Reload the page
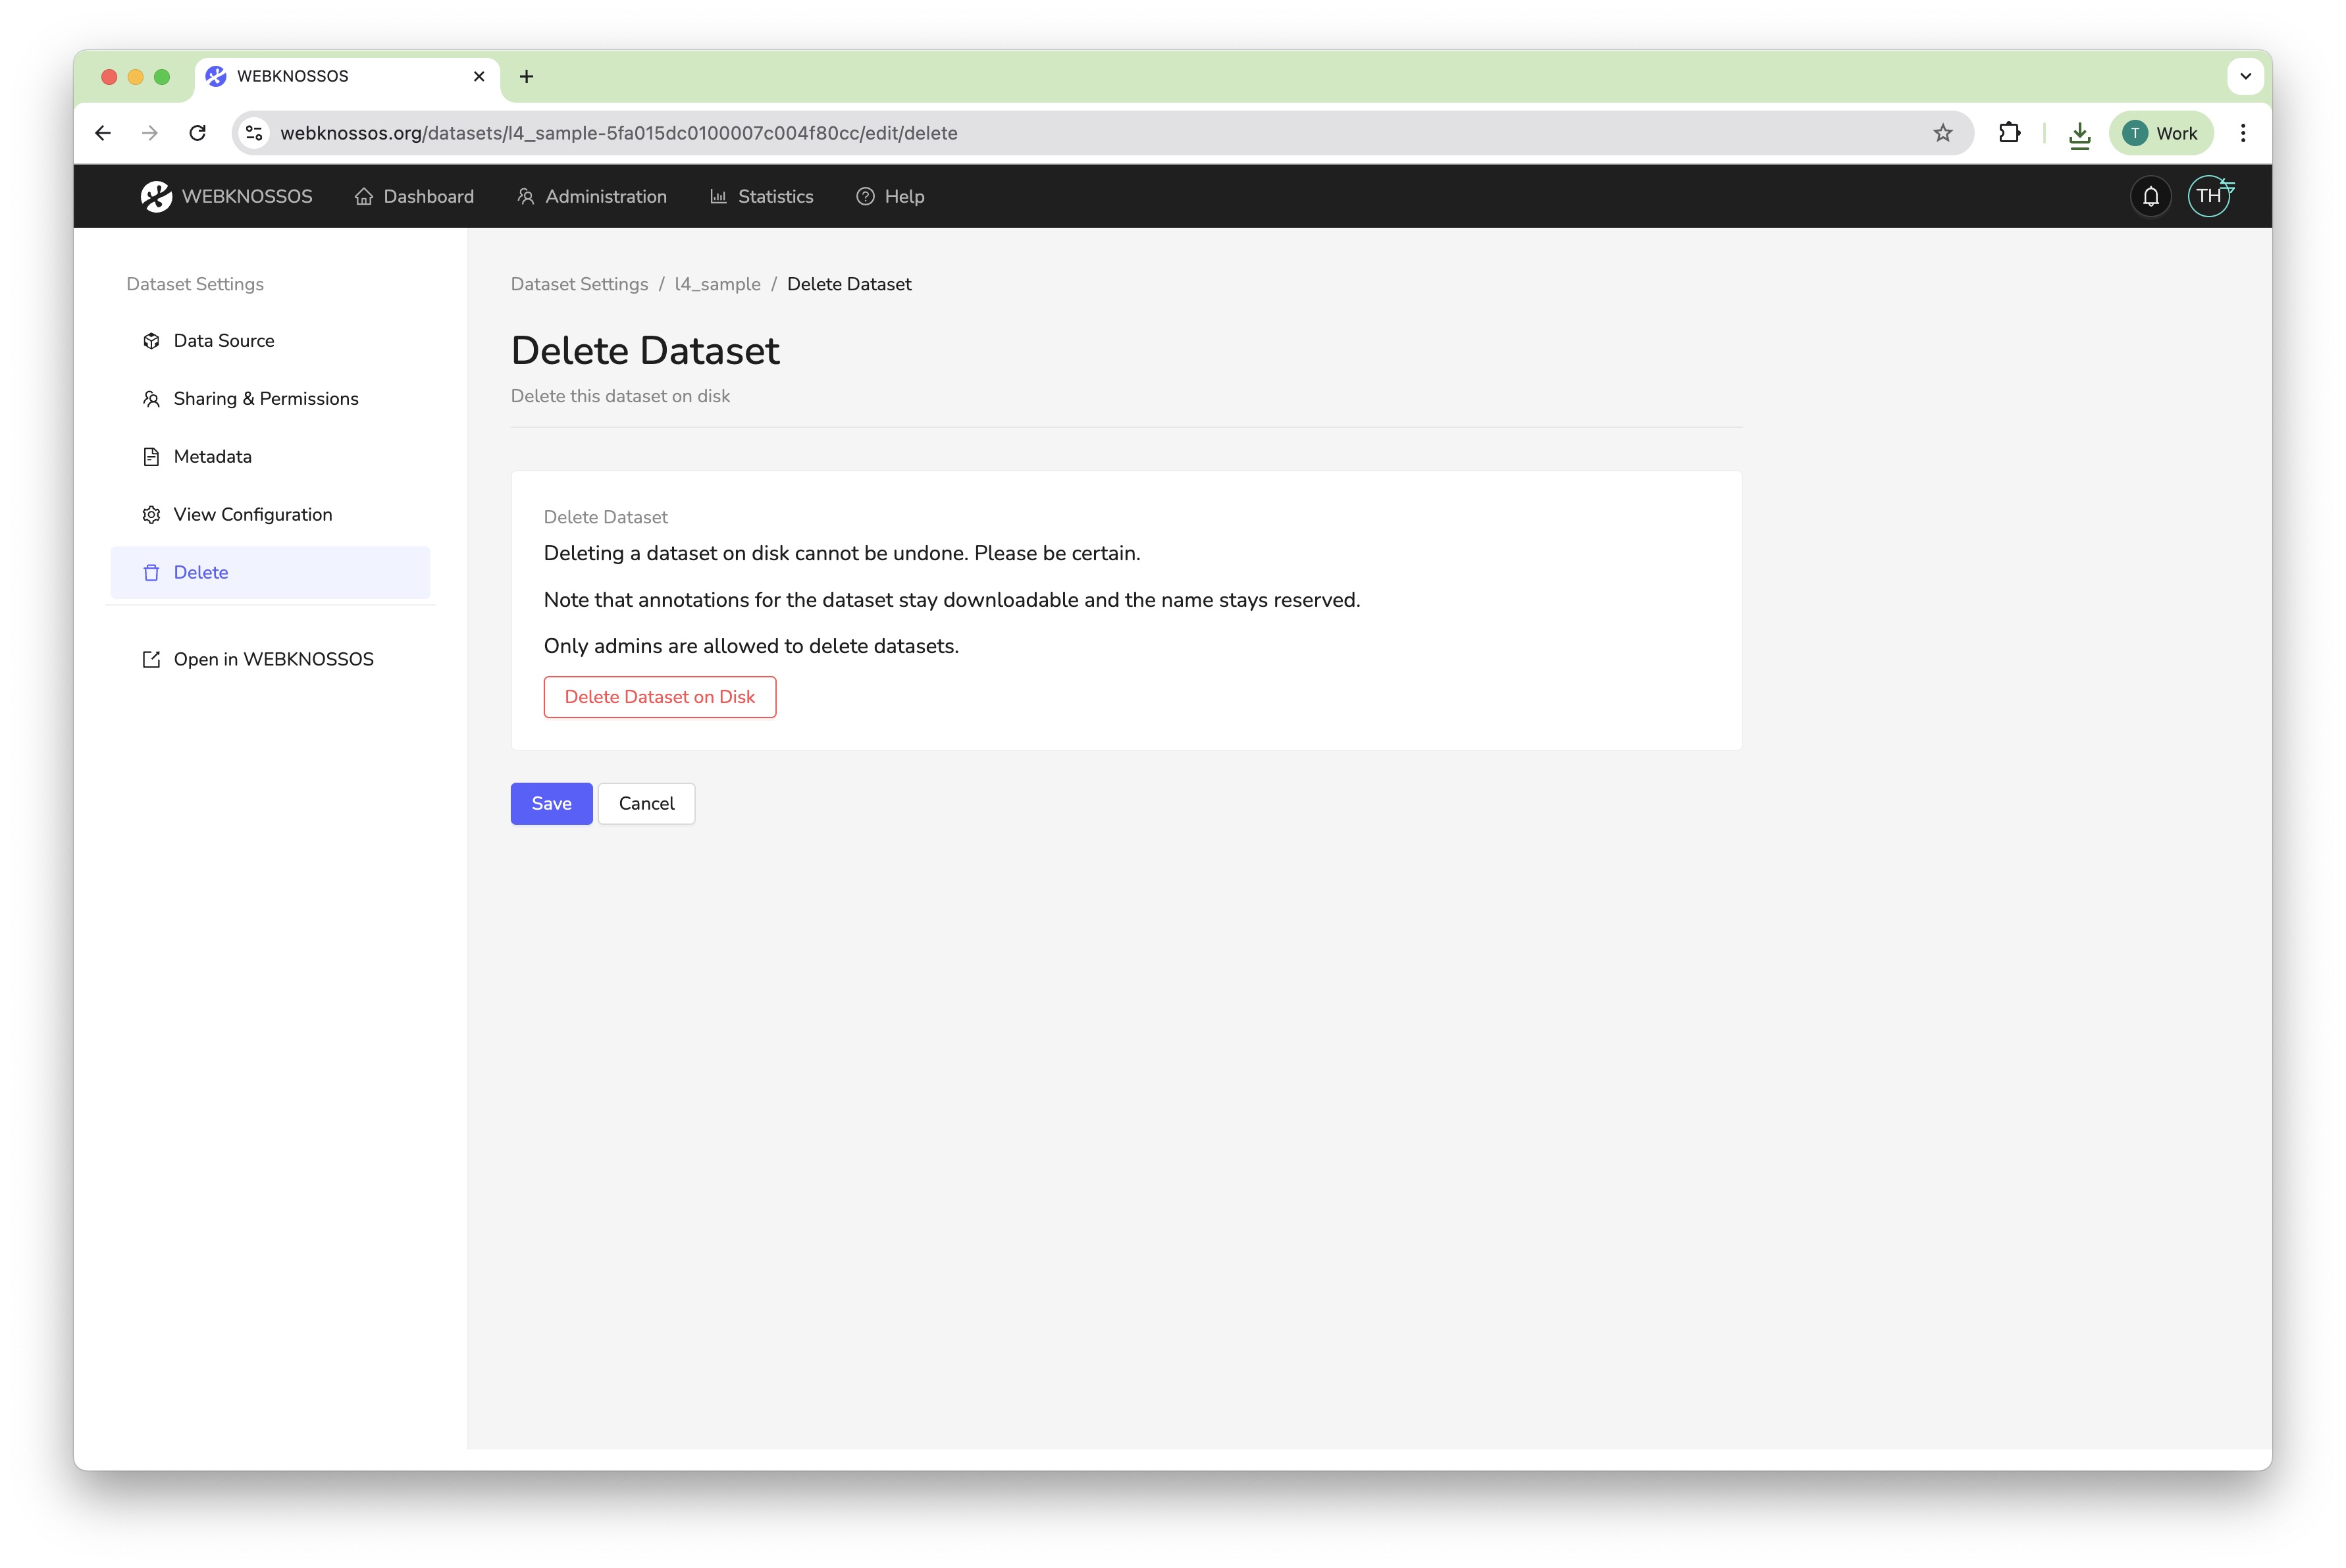This screenshot has width=2346, height=1568. [x=198, y=133]
